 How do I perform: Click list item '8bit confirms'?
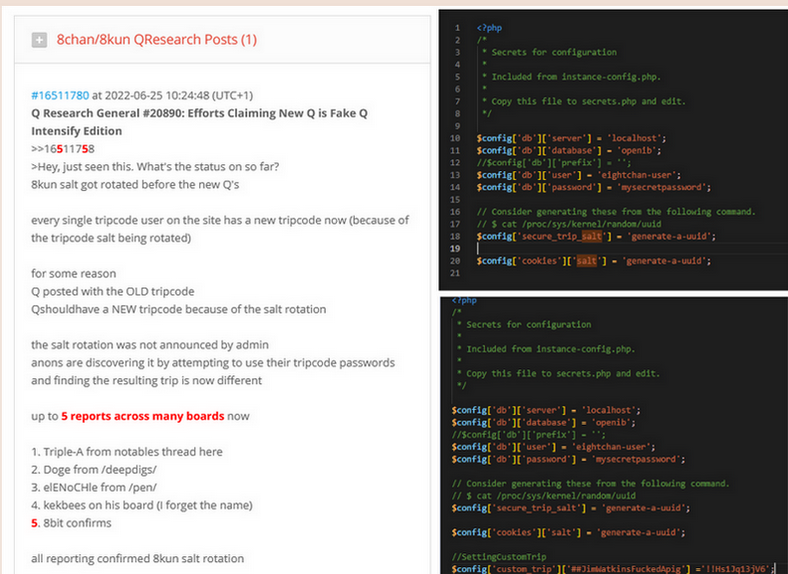click(71, 523)
